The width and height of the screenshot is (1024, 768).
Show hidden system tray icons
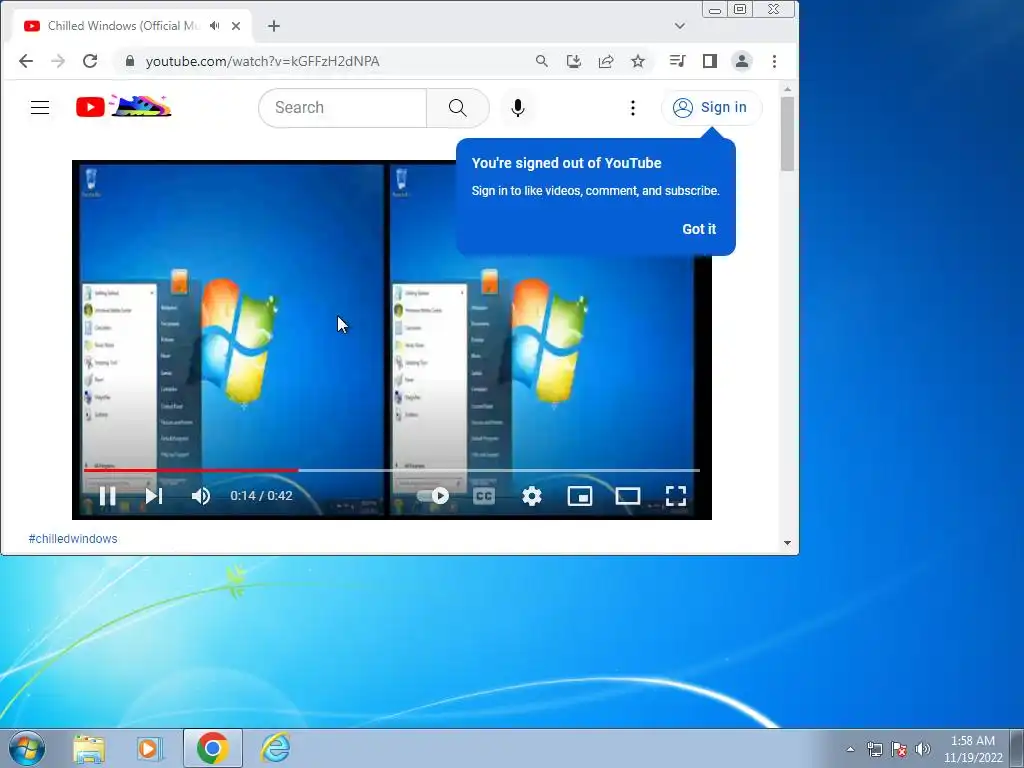pyautogui.click(x=850, y=749)
